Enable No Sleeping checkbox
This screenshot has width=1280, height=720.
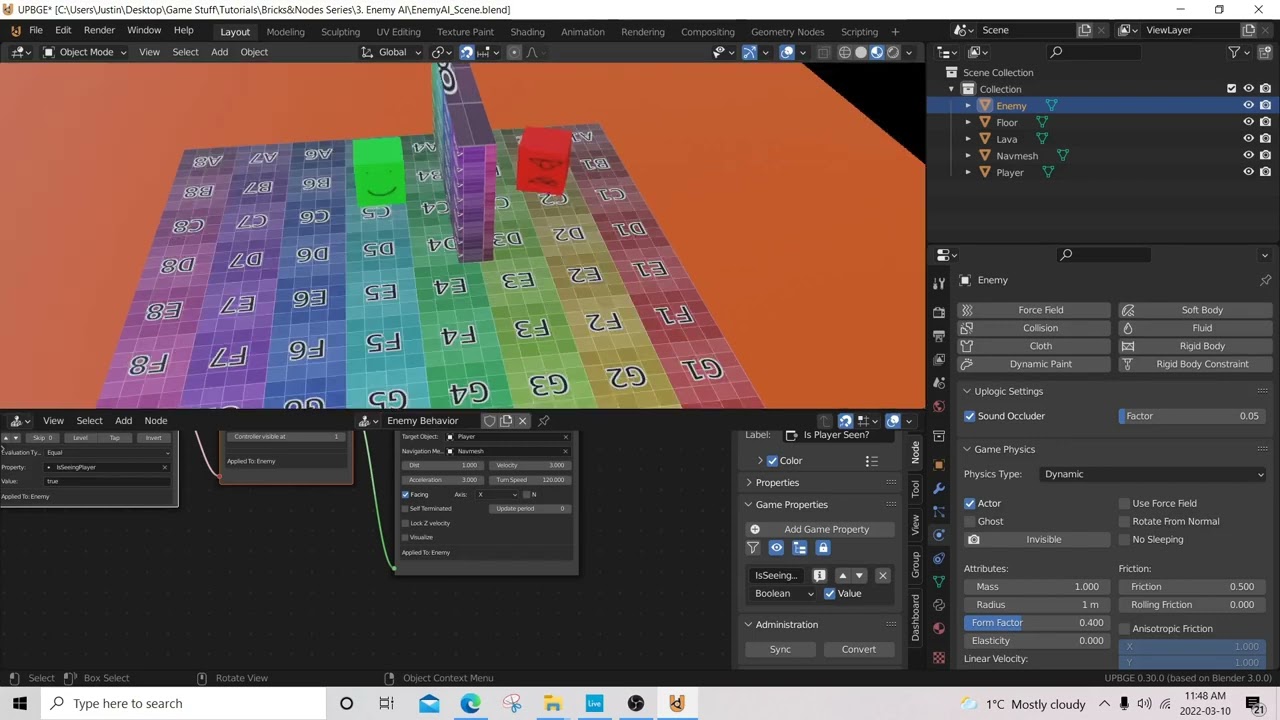pos(1124,539)
